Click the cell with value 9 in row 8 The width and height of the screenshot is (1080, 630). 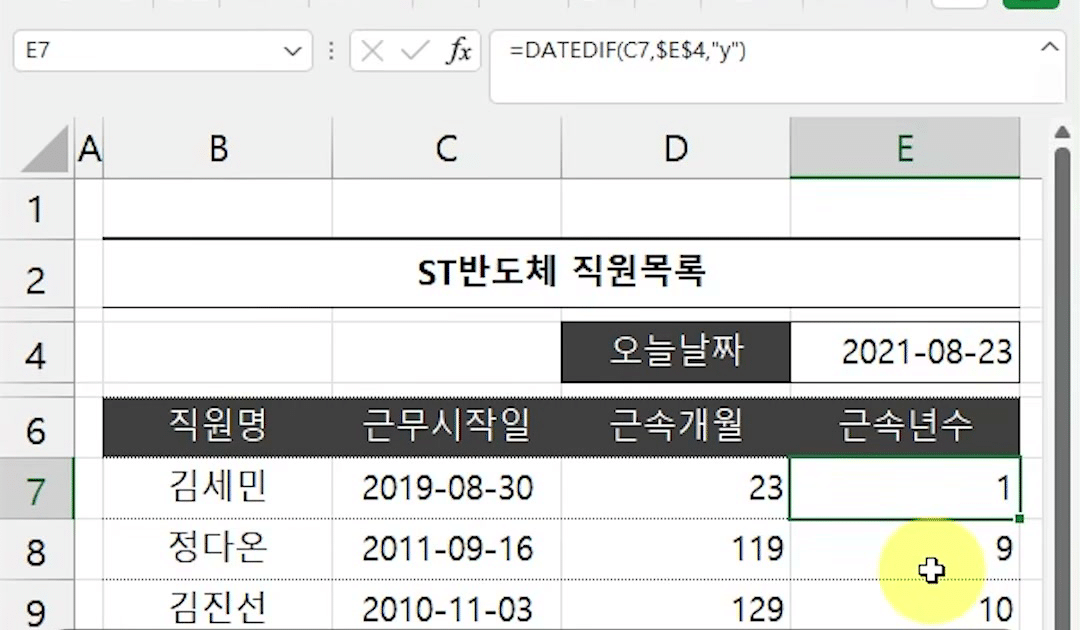(x=905, y=549)
